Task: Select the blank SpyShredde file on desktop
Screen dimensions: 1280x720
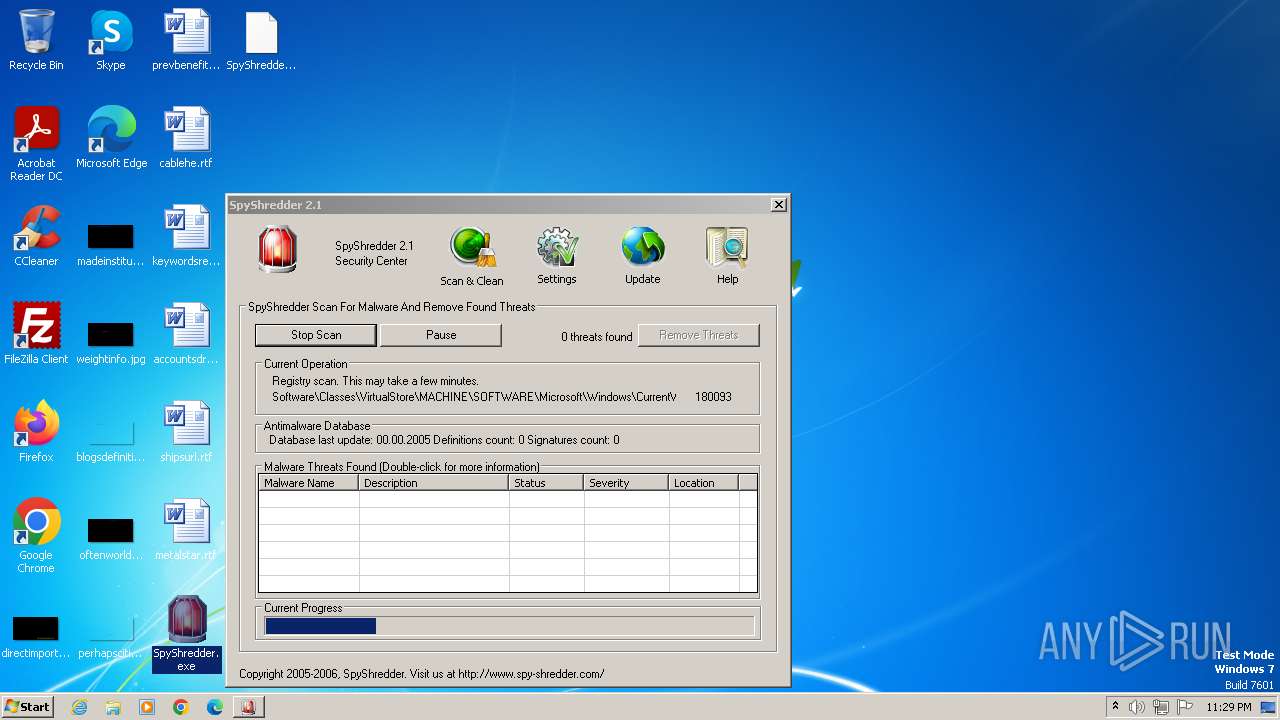Action: click(261, 40)
